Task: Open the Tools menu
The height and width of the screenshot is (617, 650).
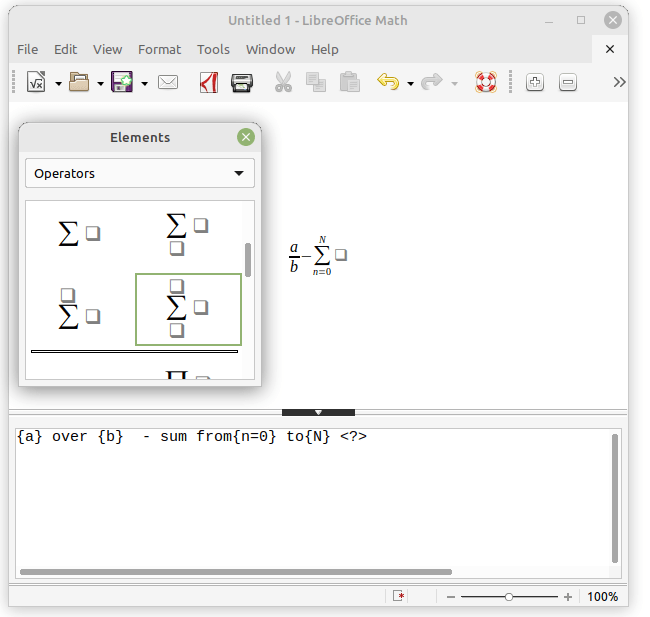Action: point(213,49)
